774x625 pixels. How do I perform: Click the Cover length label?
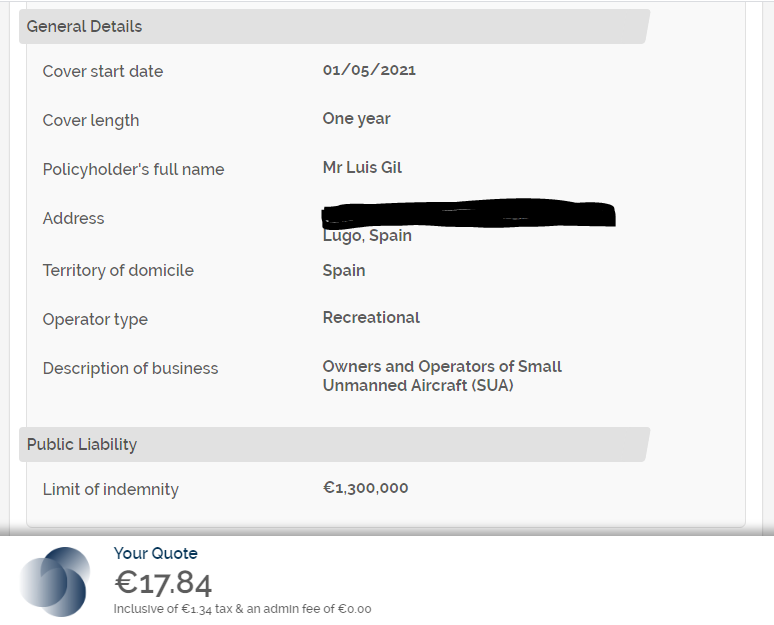[91, 121]
